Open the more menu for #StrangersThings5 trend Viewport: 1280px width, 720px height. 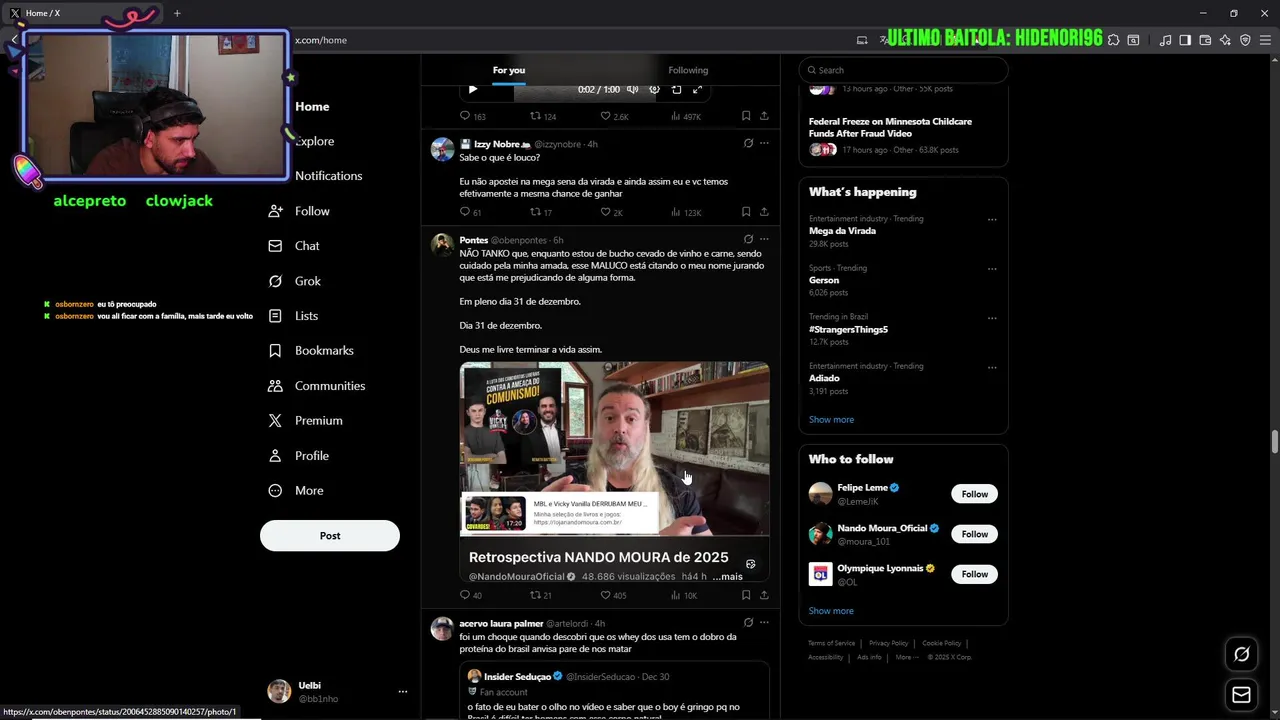[x=992, y=317]
